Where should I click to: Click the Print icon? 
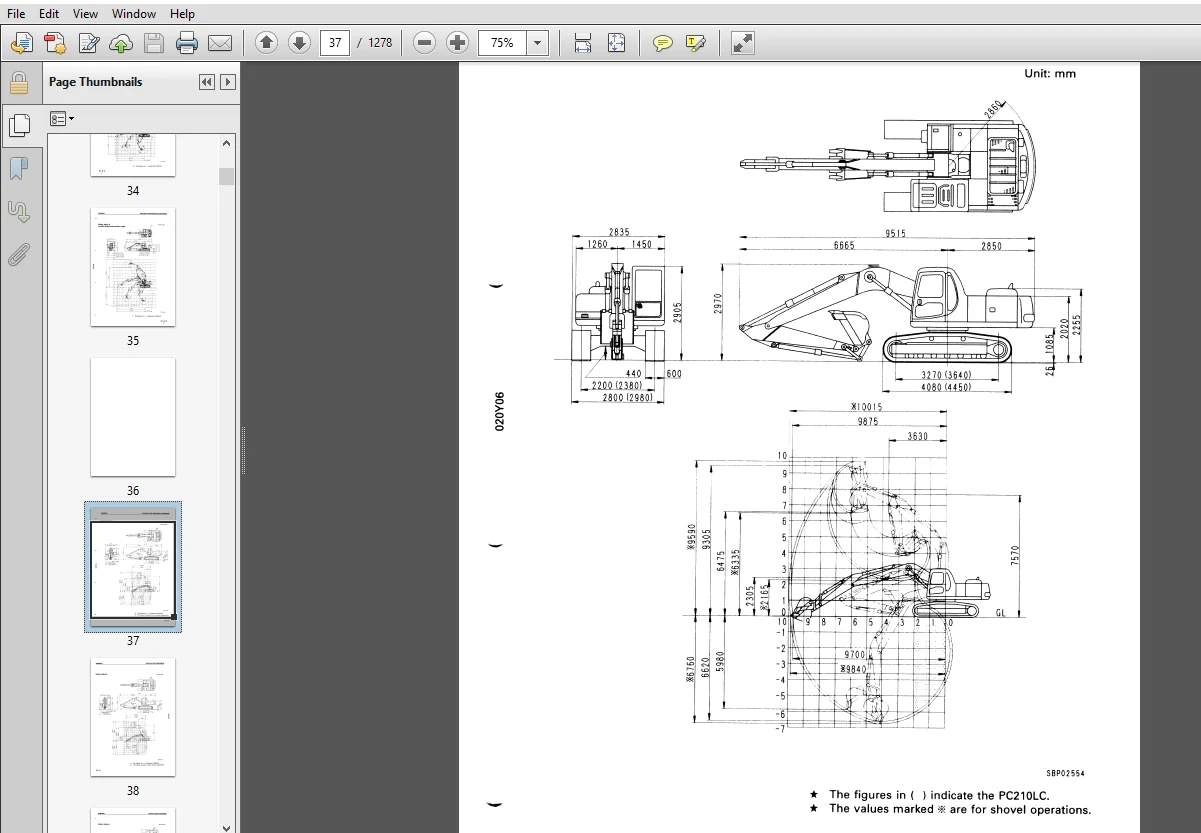(187, 43)
